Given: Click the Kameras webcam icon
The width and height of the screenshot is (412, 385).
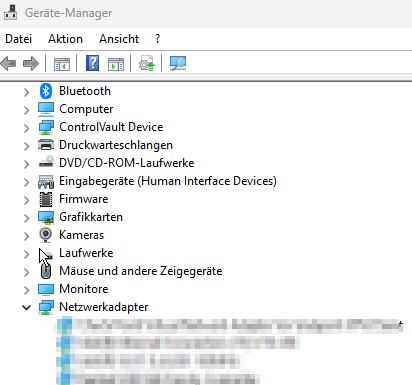Looking at the screenshot, I should click(46, 235).
